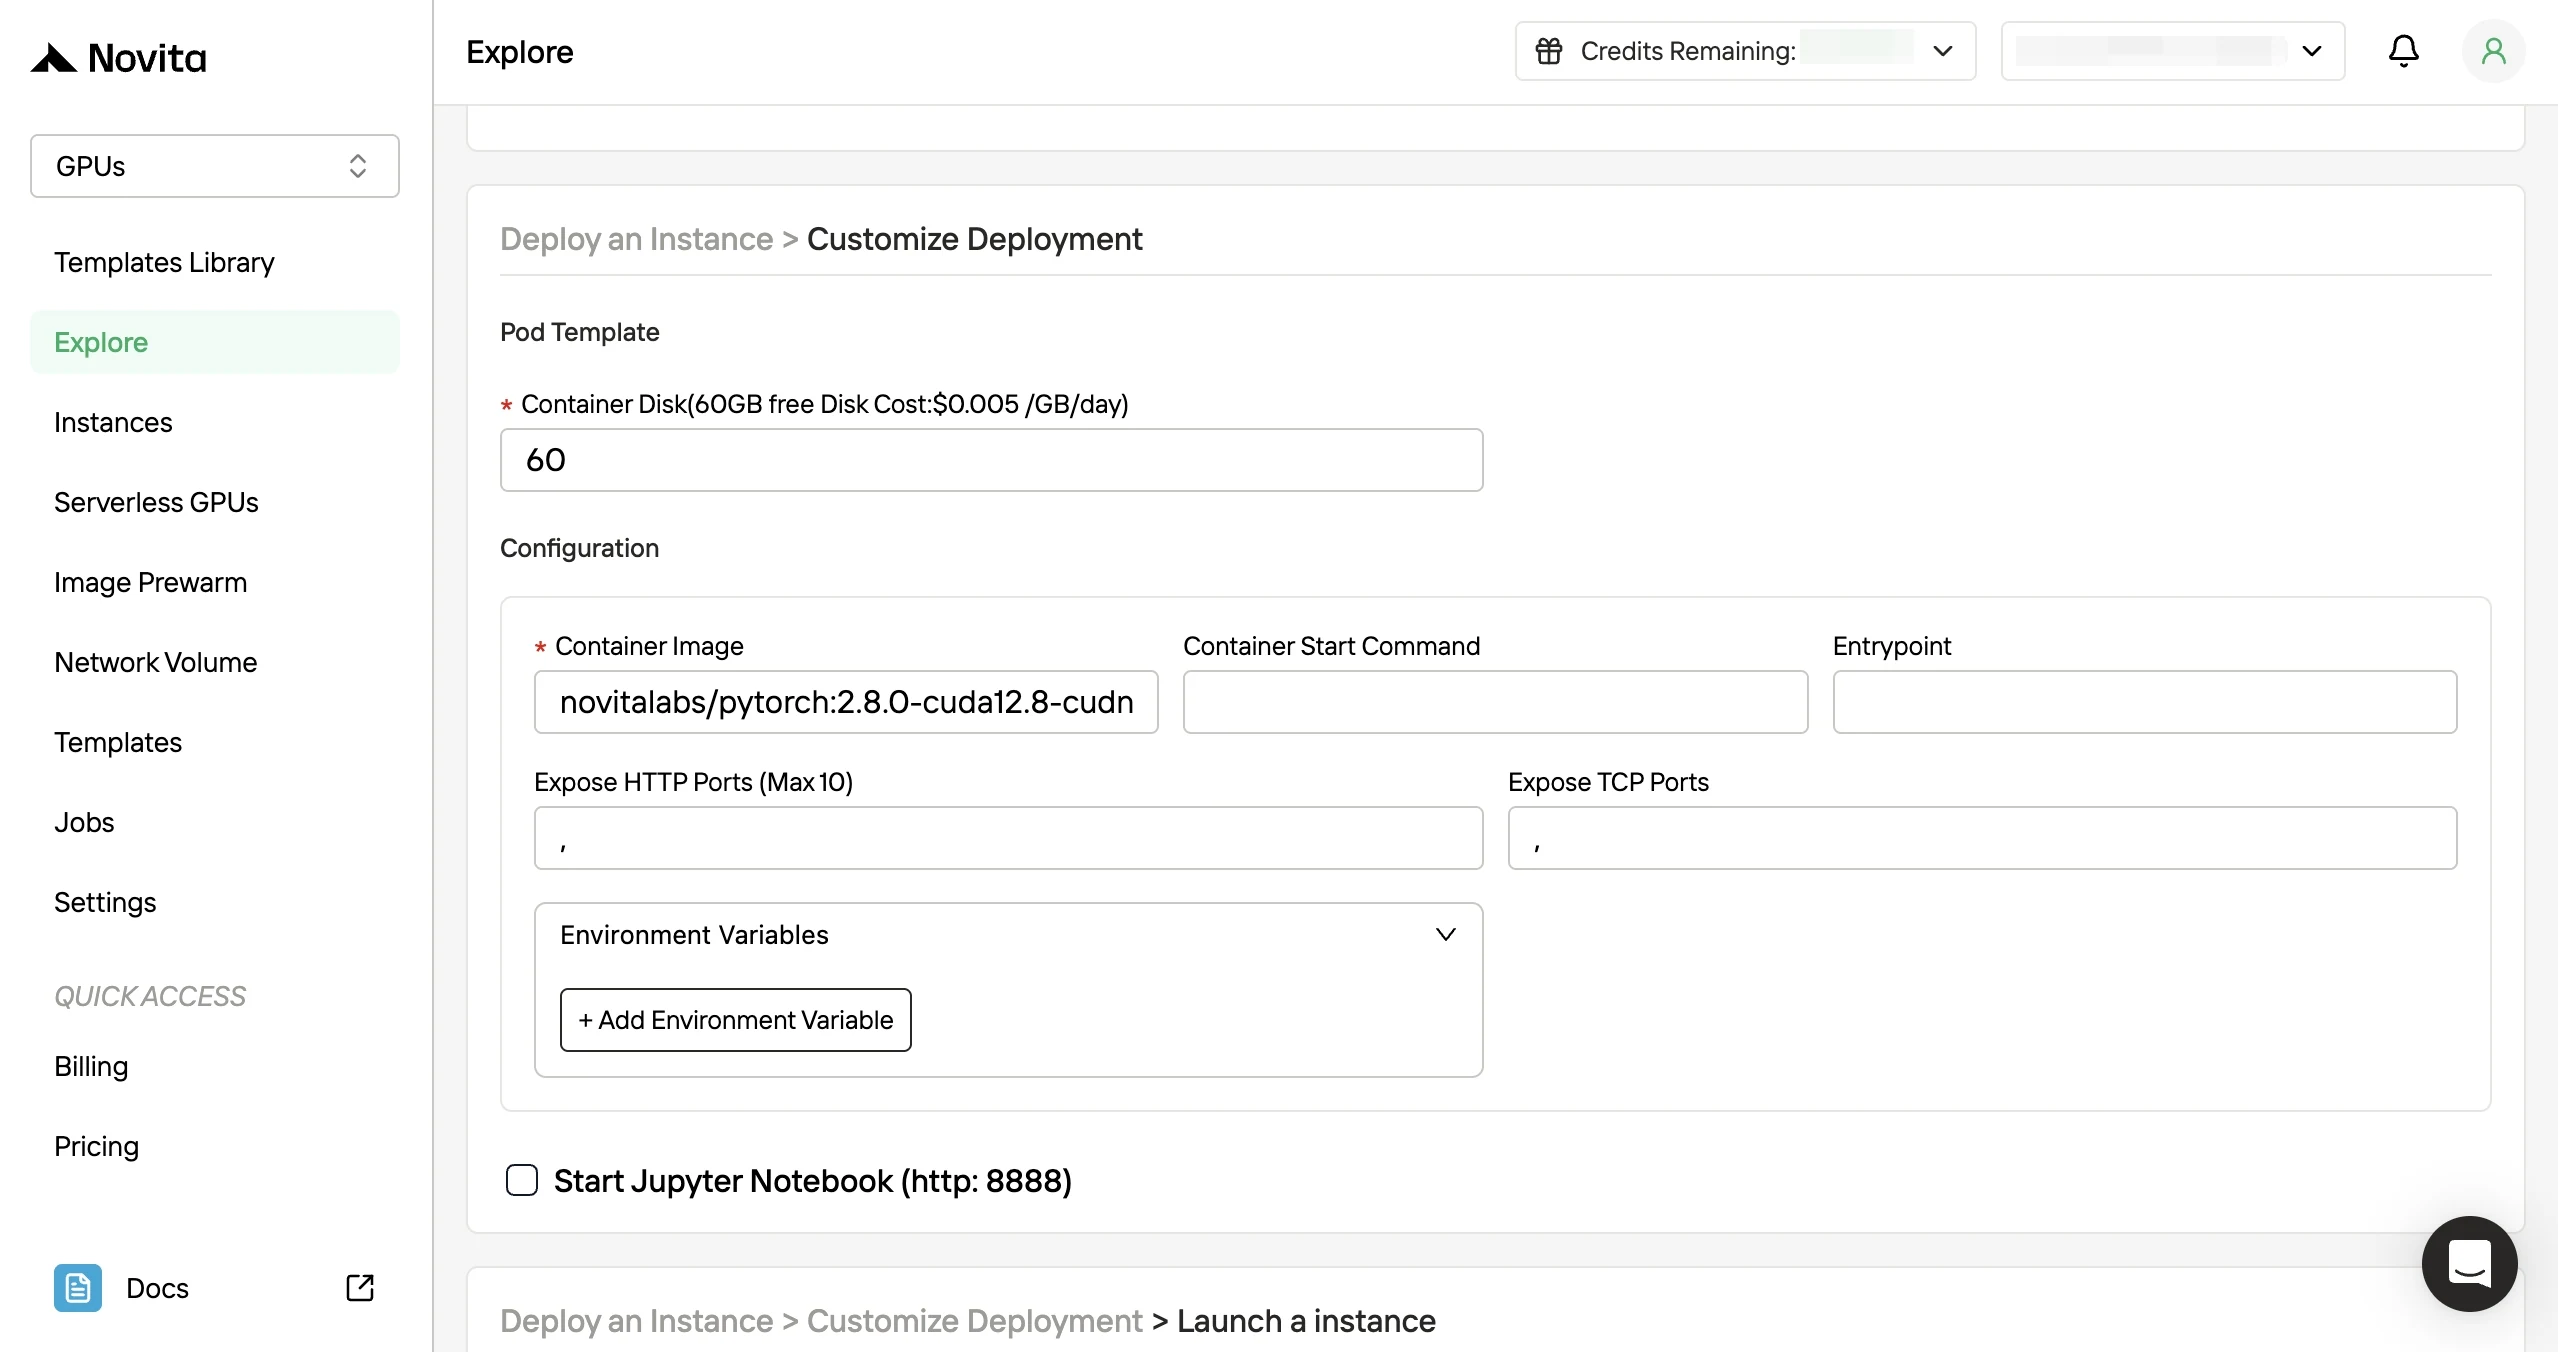Collapse the Environment Variables section
Screen dimensions: 2558x1352
(x=1445, y=934)
